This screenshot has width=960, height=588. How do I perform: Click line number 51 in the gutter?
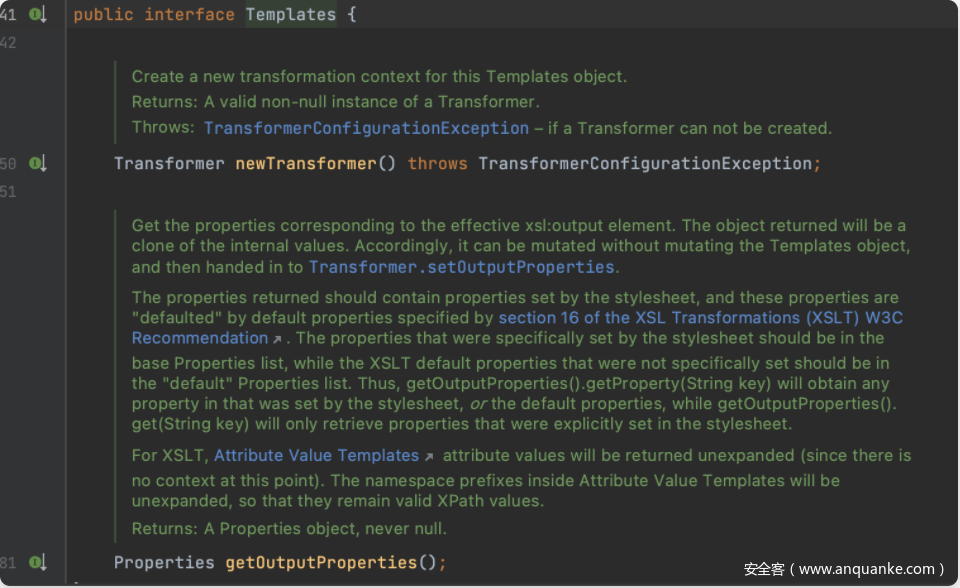click(8, 191)
